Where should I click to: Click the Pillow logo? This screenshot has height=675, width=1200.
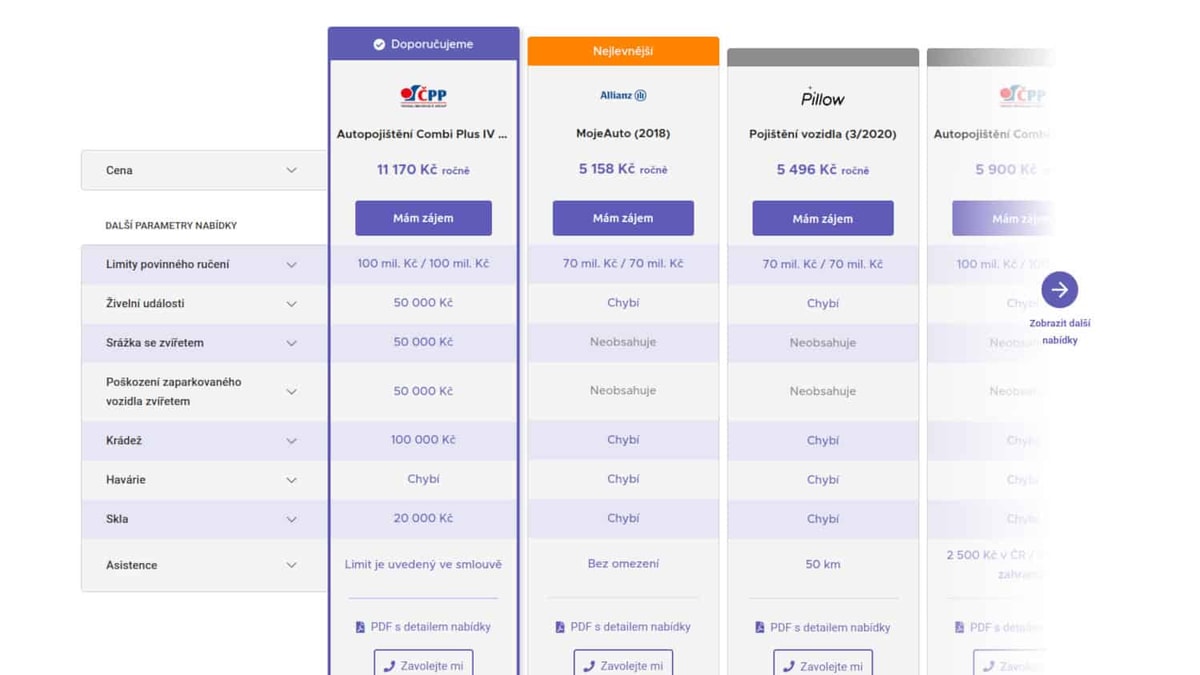pyautogui.click(x=823, y=97)
